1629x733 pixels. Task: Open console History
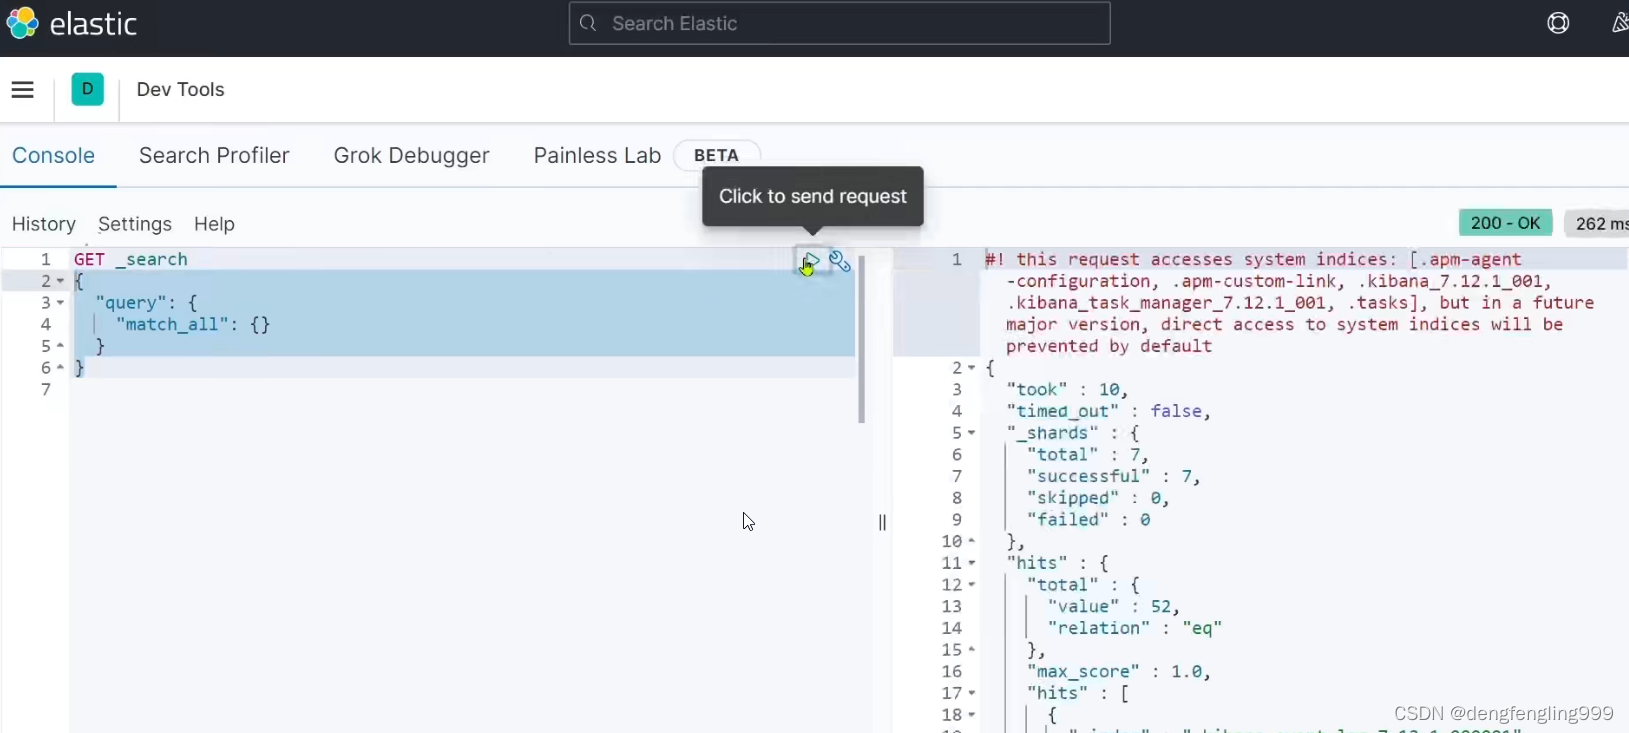[x=44, y=224]
